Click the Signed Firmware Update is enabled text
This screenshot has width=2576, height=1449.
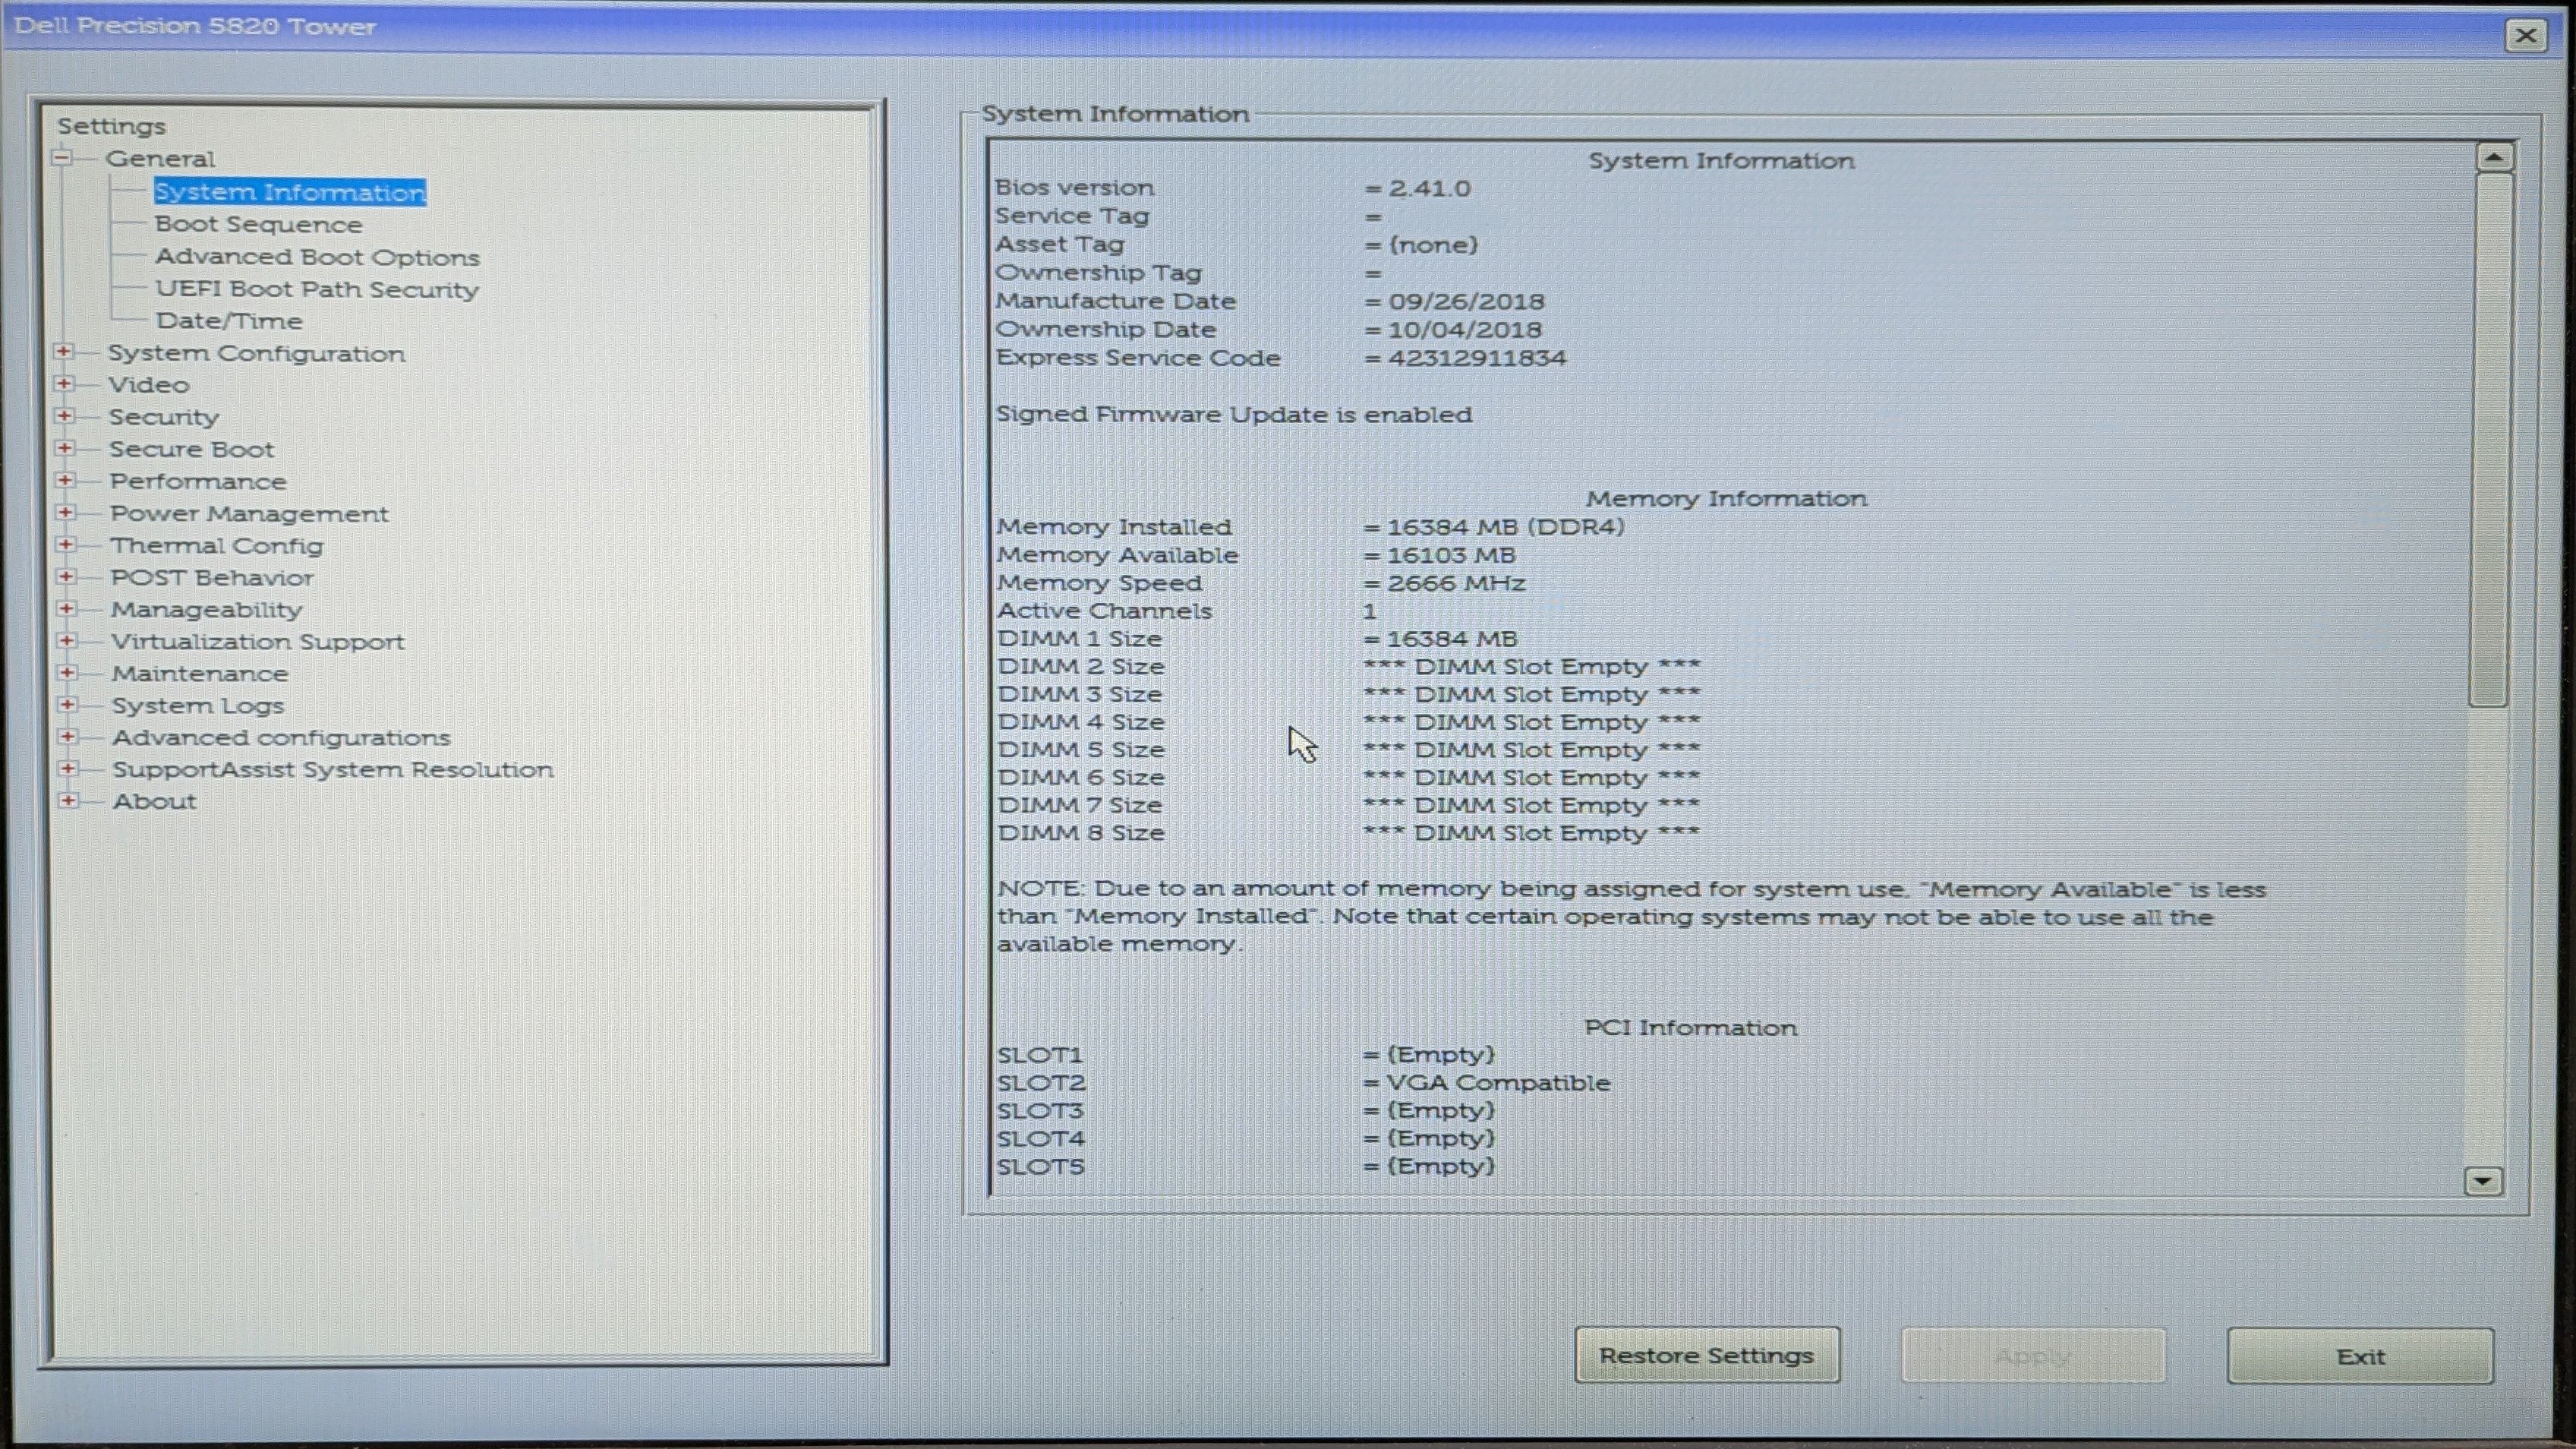[1234, 414]
